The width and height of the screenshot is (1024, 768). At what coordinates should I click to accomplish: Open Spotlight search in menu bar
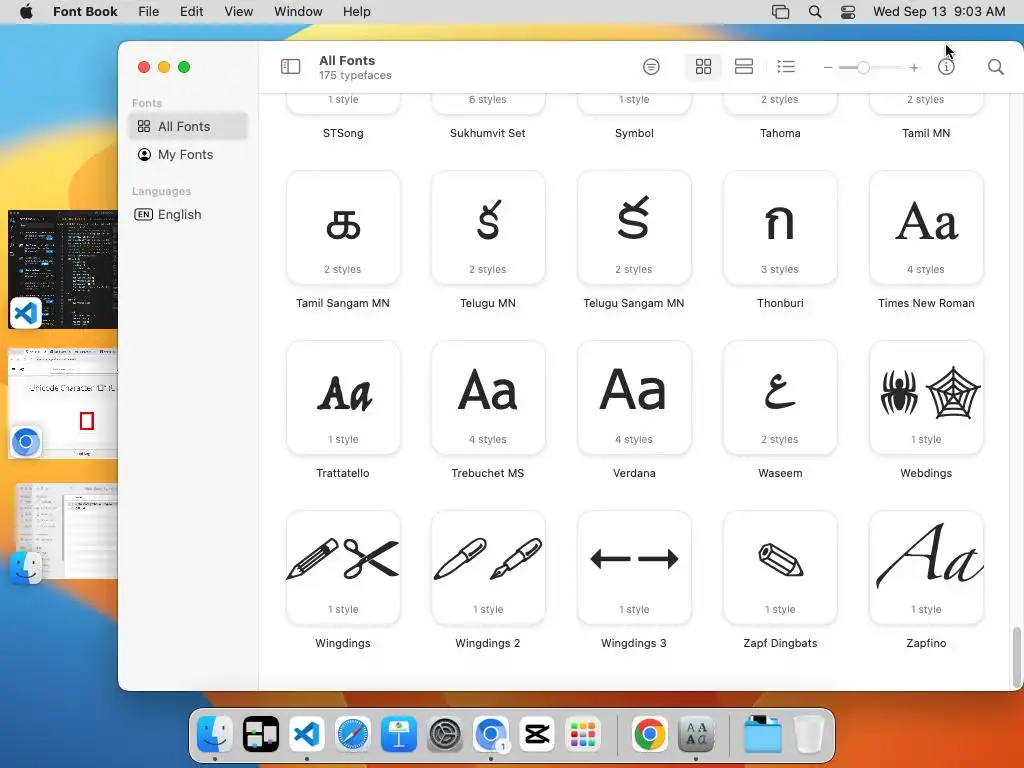(814, 12)
